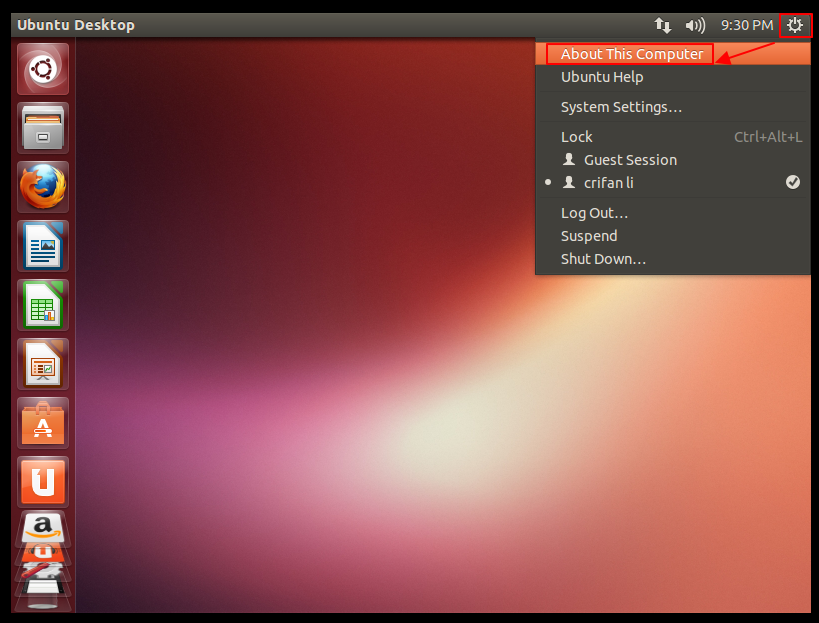
Task: Launch Ubuntu Software Center
Action: point(43,423)
